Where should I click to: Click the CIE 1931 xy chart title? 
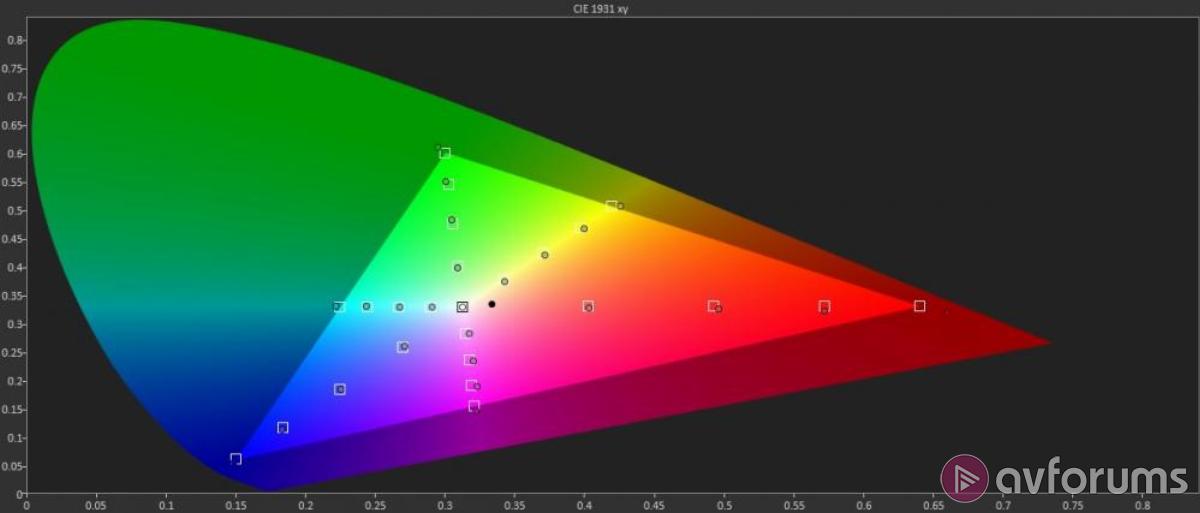tap(600, 9)
